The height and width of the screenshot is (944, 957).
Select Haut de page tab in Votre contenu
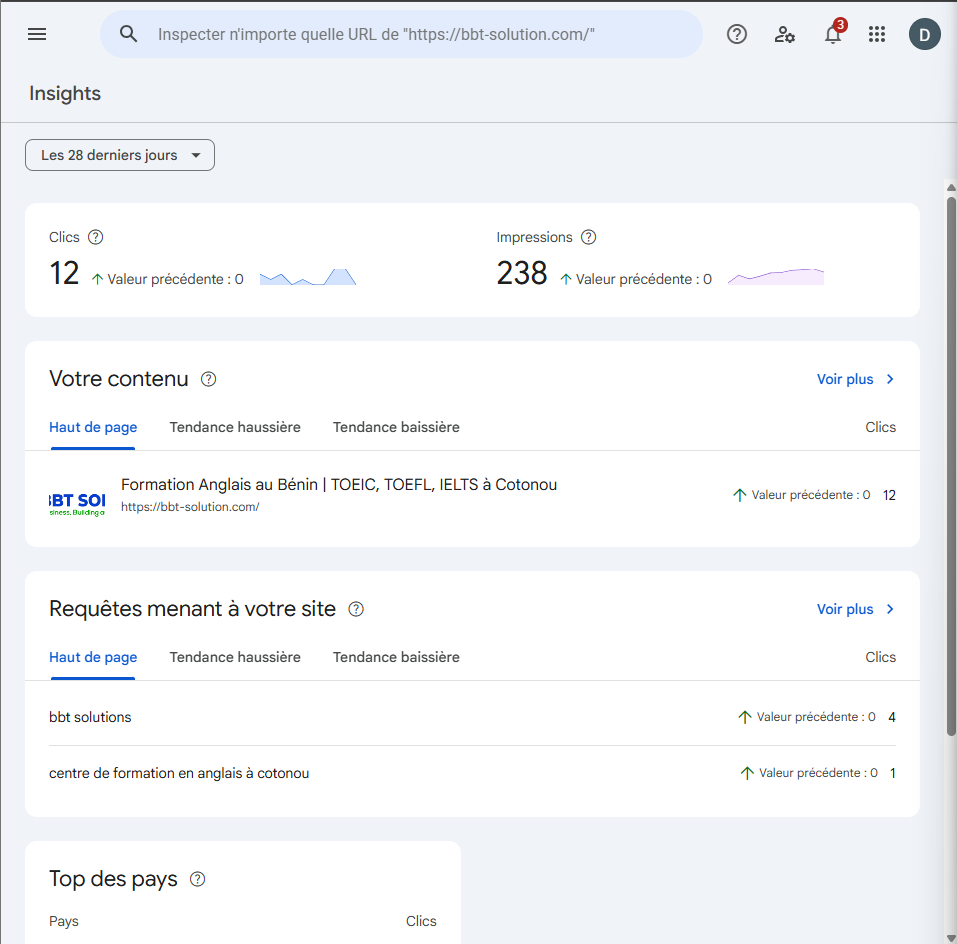click(93, 428)
